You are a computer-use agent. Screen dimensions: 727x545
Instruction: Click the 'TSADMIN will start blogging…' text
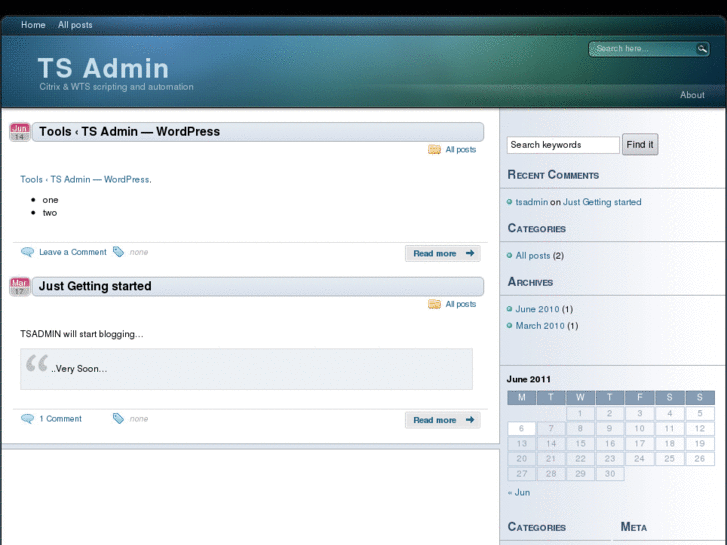click(x=82, y=334)
